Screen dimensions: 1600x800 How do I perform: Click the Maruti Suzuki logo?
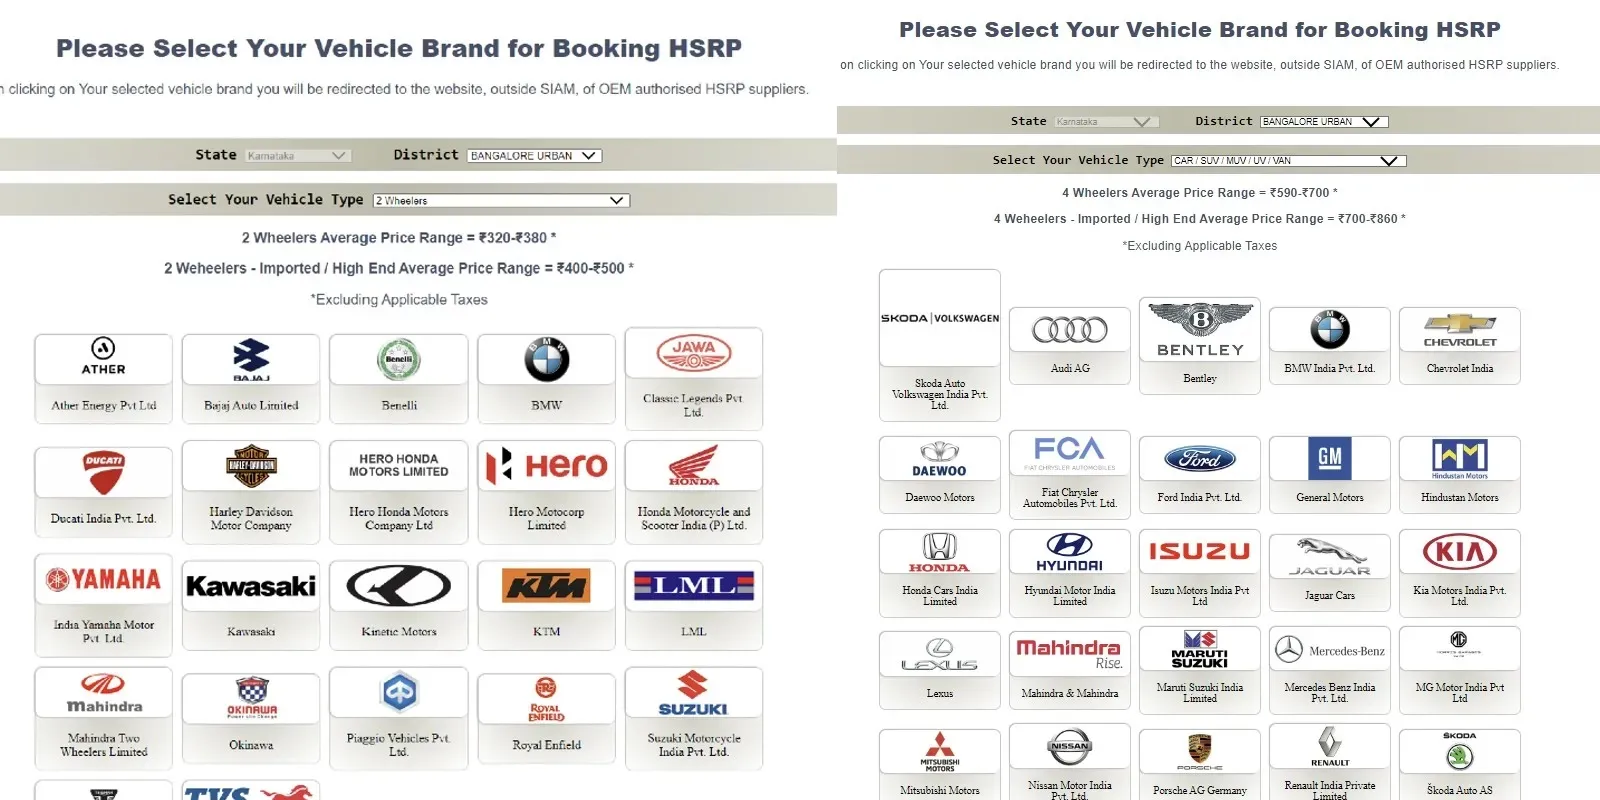click(x=1199, y=650)
